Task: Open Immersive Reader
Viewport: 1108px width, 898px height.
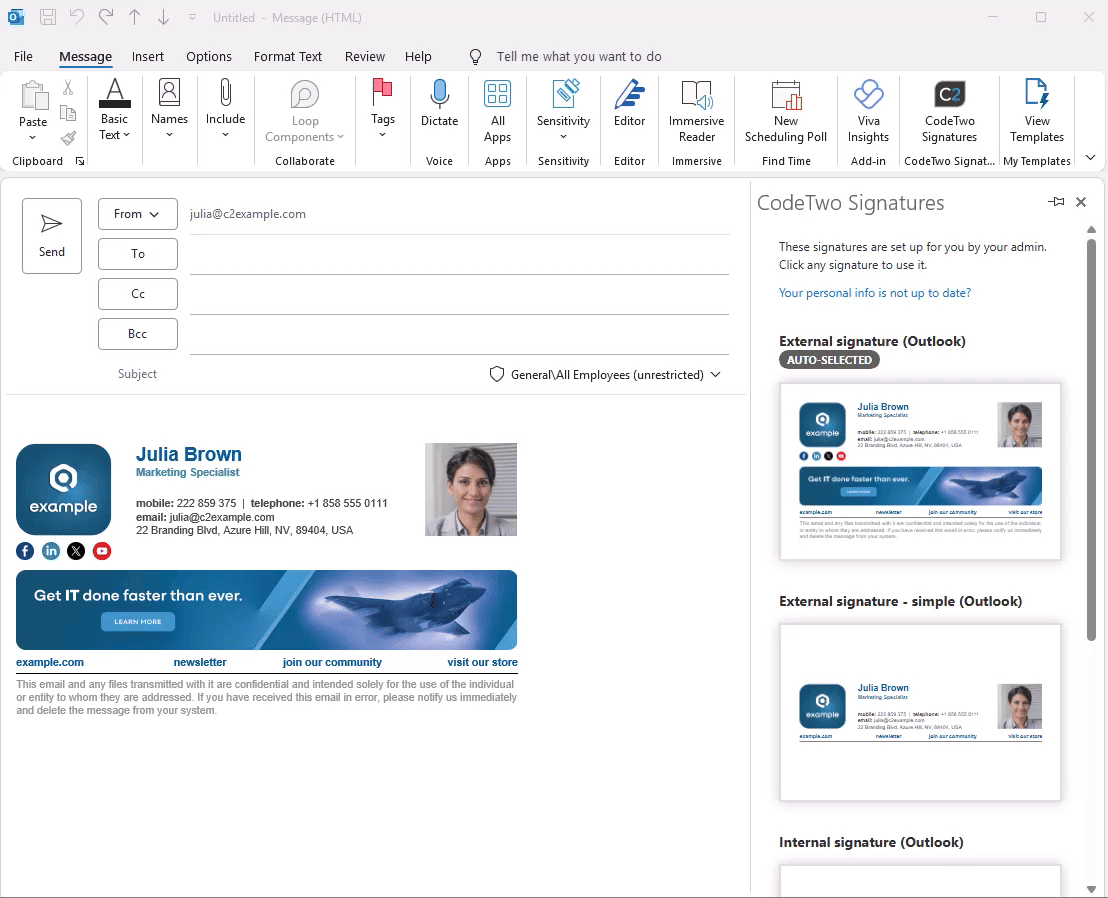Action: 697,112
